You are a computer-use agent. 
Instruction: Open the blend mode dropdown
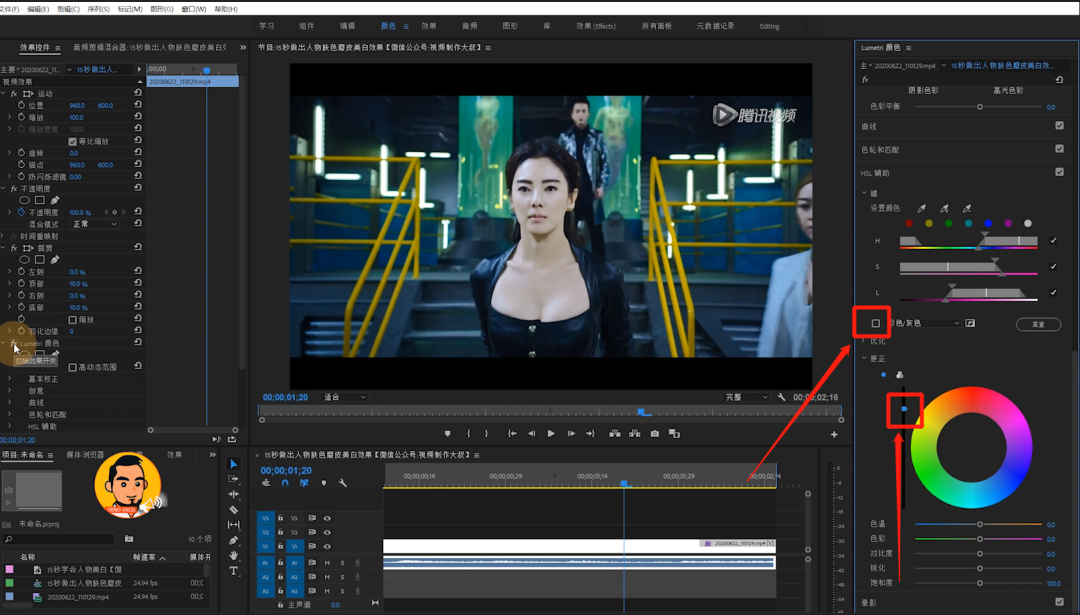(95, 224)
